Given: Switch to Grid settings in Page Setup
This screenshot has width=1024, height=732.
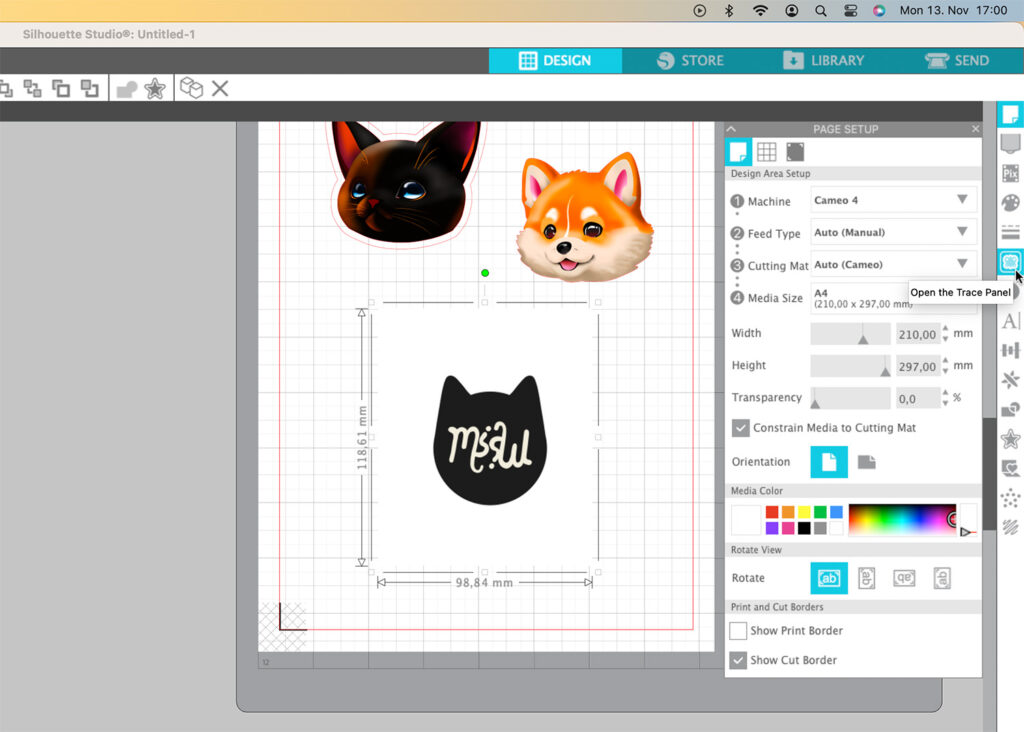Looking at the screenshot, I should pyautogui.click(x=766, y=152).
